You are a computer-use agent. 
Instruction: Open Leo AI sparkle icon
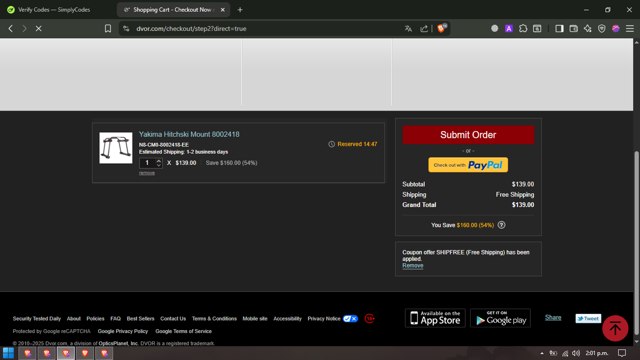coord(588,29)
